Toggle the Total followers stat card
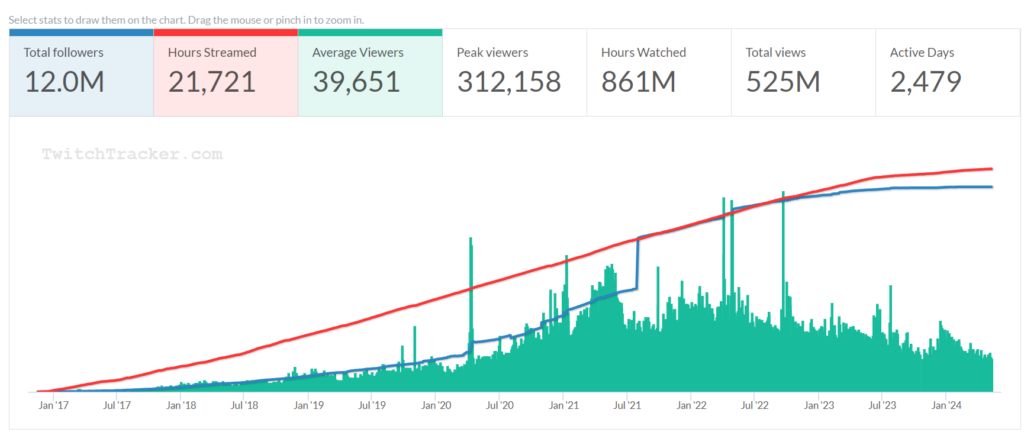This screenshot has height=432, width=1024. coord(81,70)
